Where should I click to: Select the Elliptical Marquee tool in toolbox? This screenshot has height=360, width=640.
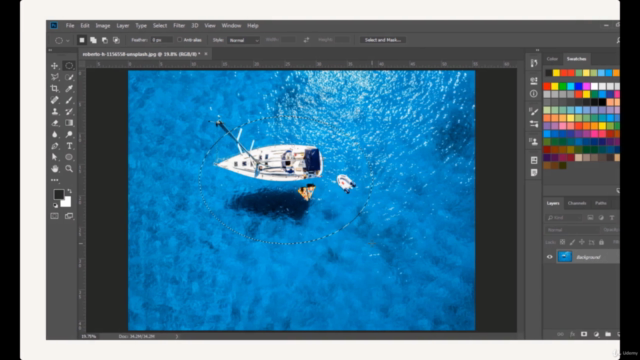point(69,66)
